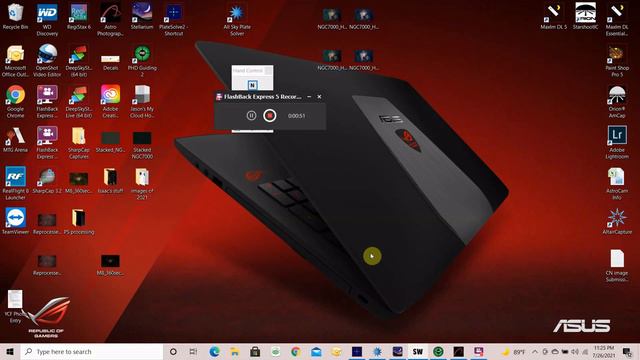
Task: Launch Stellarium from the desktop
Action: pyautogui.click(x=142, y=16)
